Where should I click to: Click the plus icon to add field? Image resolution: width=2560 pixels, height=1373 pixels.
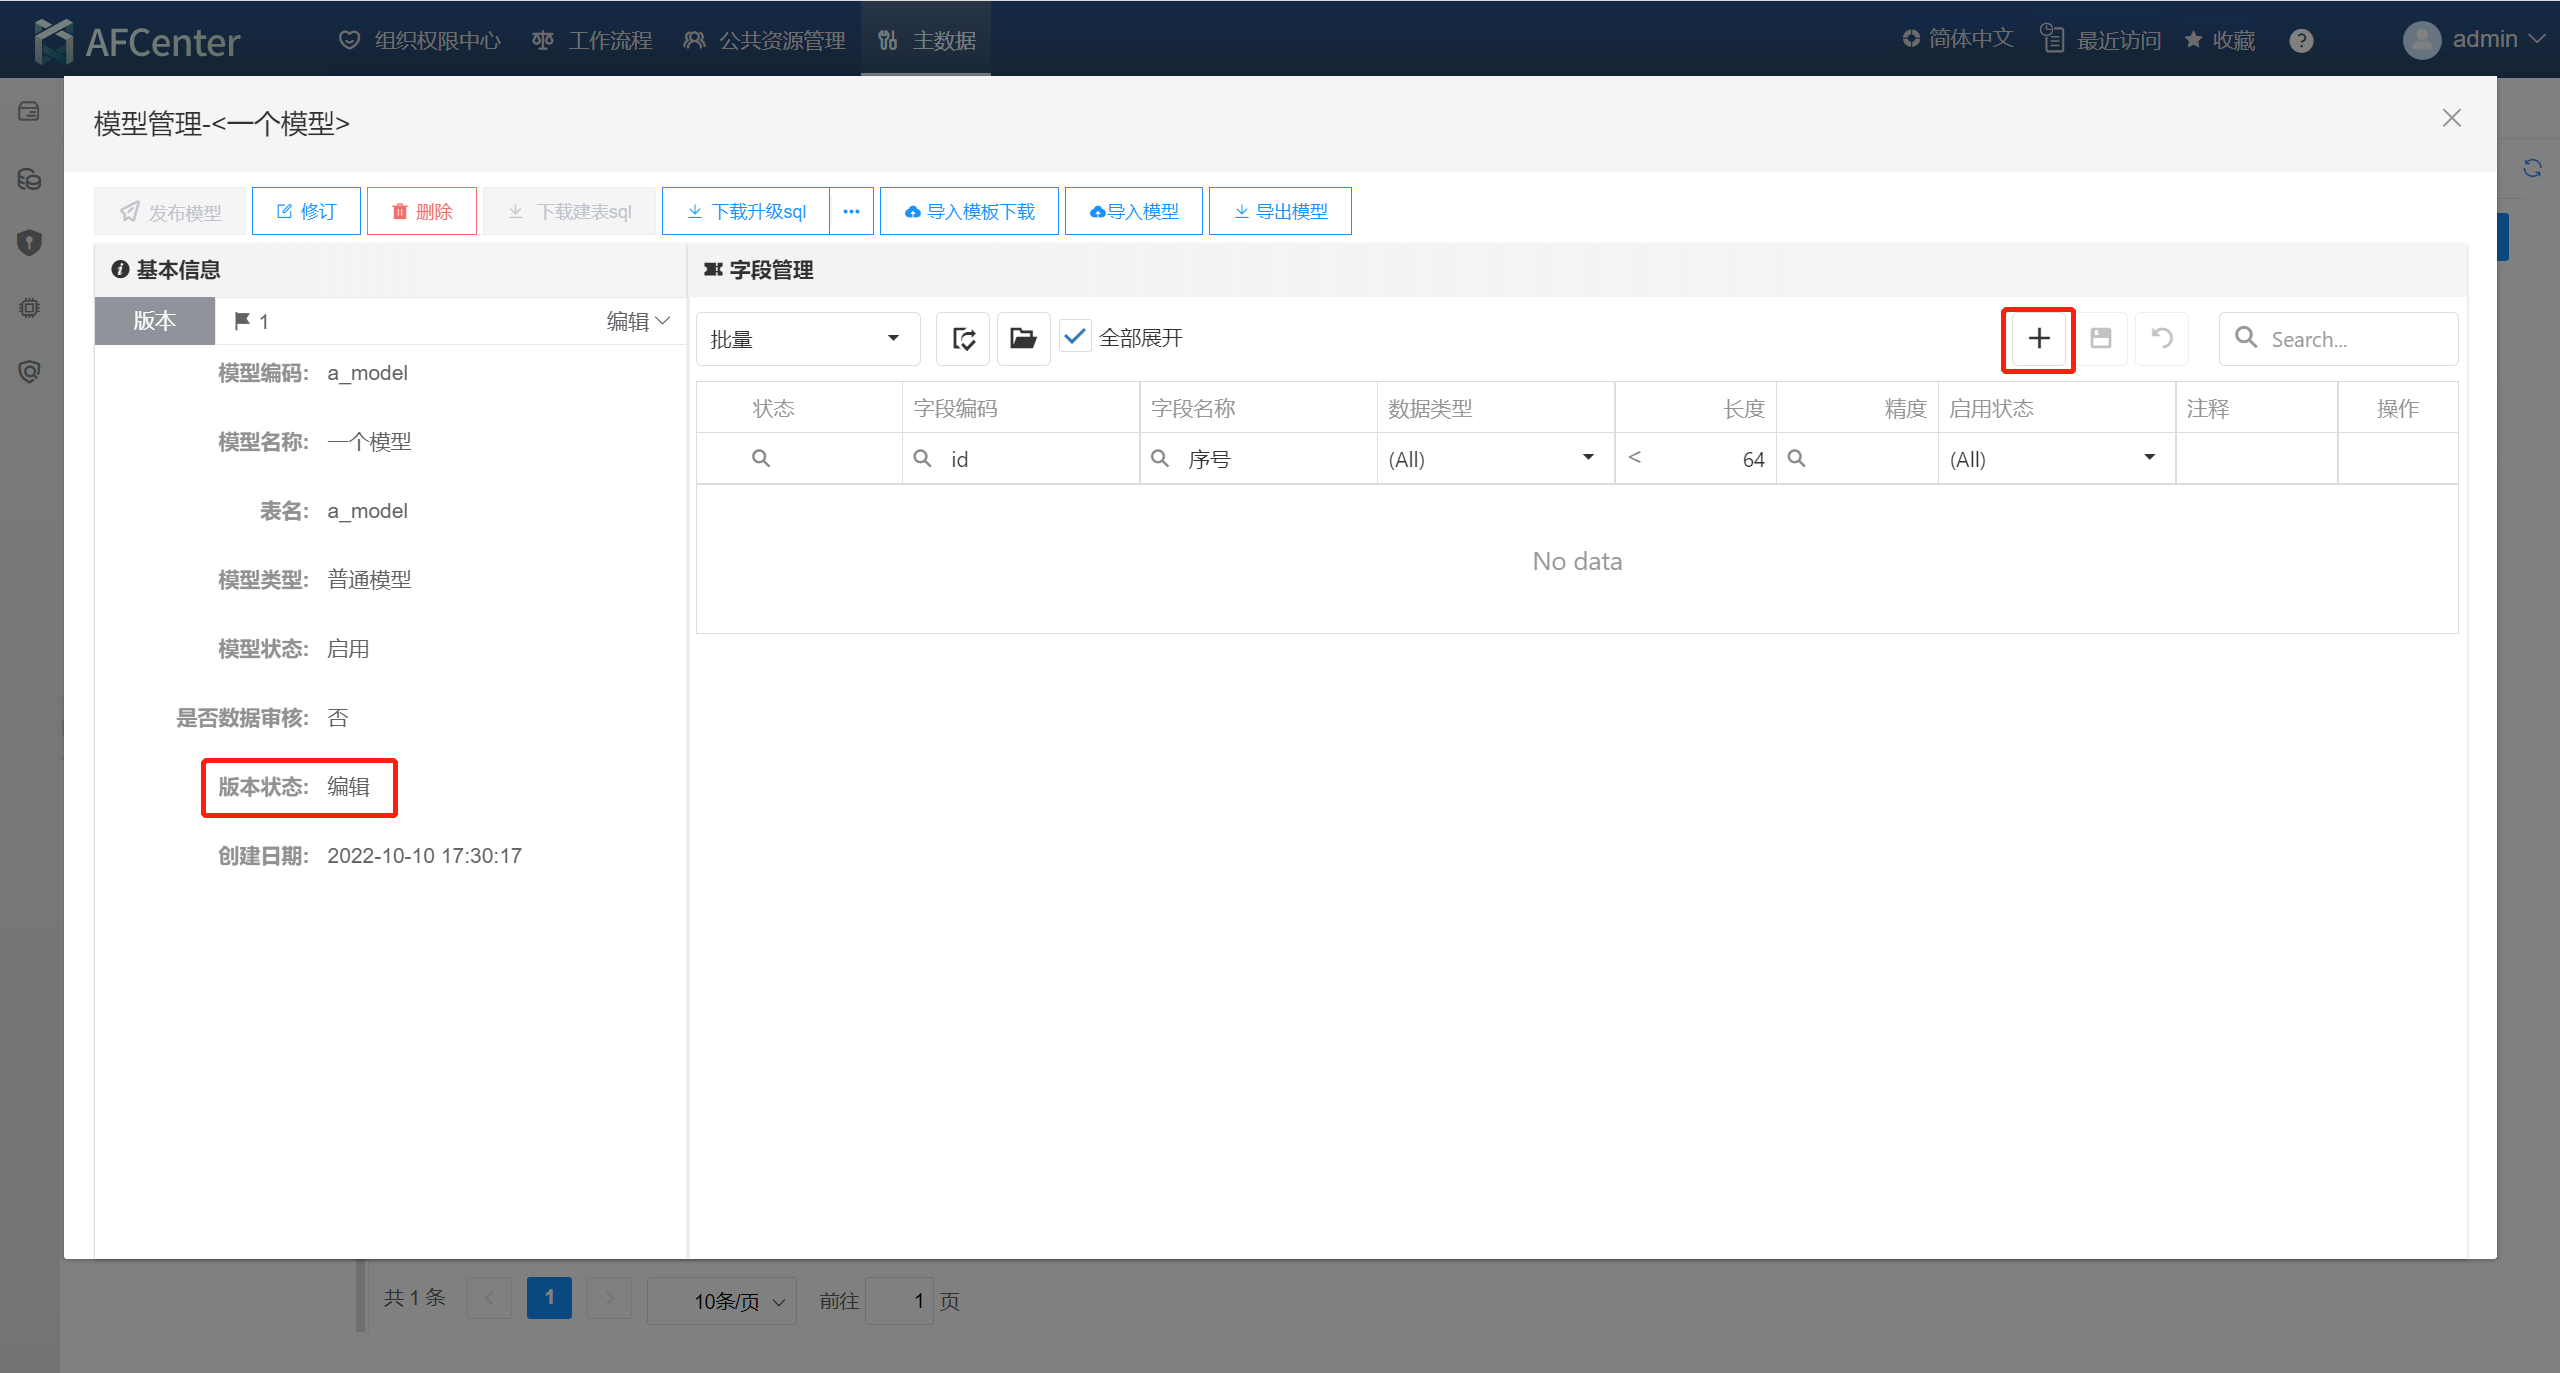pos(2038,339)
